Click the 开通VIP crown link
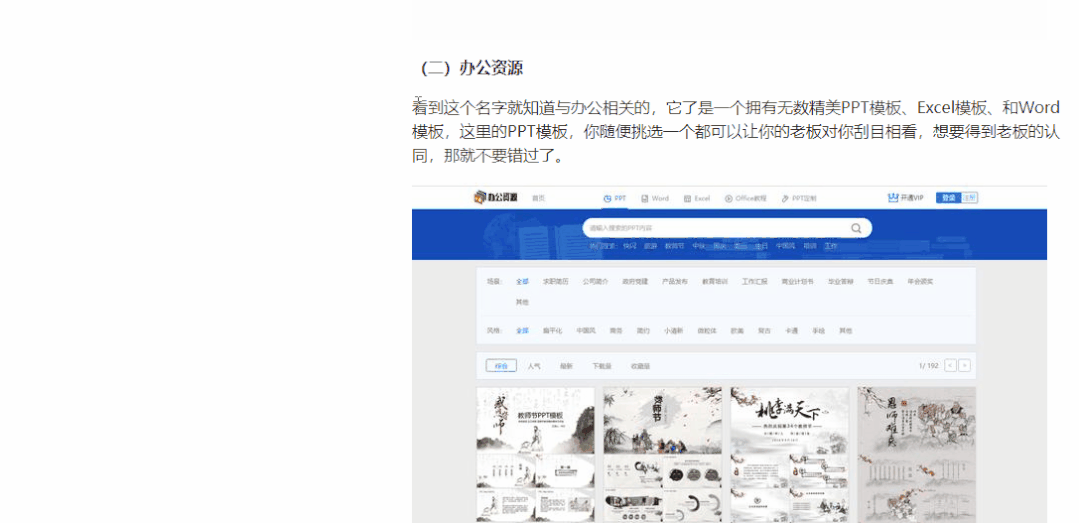Screen dimensions: 1079x523 (906, 198)
